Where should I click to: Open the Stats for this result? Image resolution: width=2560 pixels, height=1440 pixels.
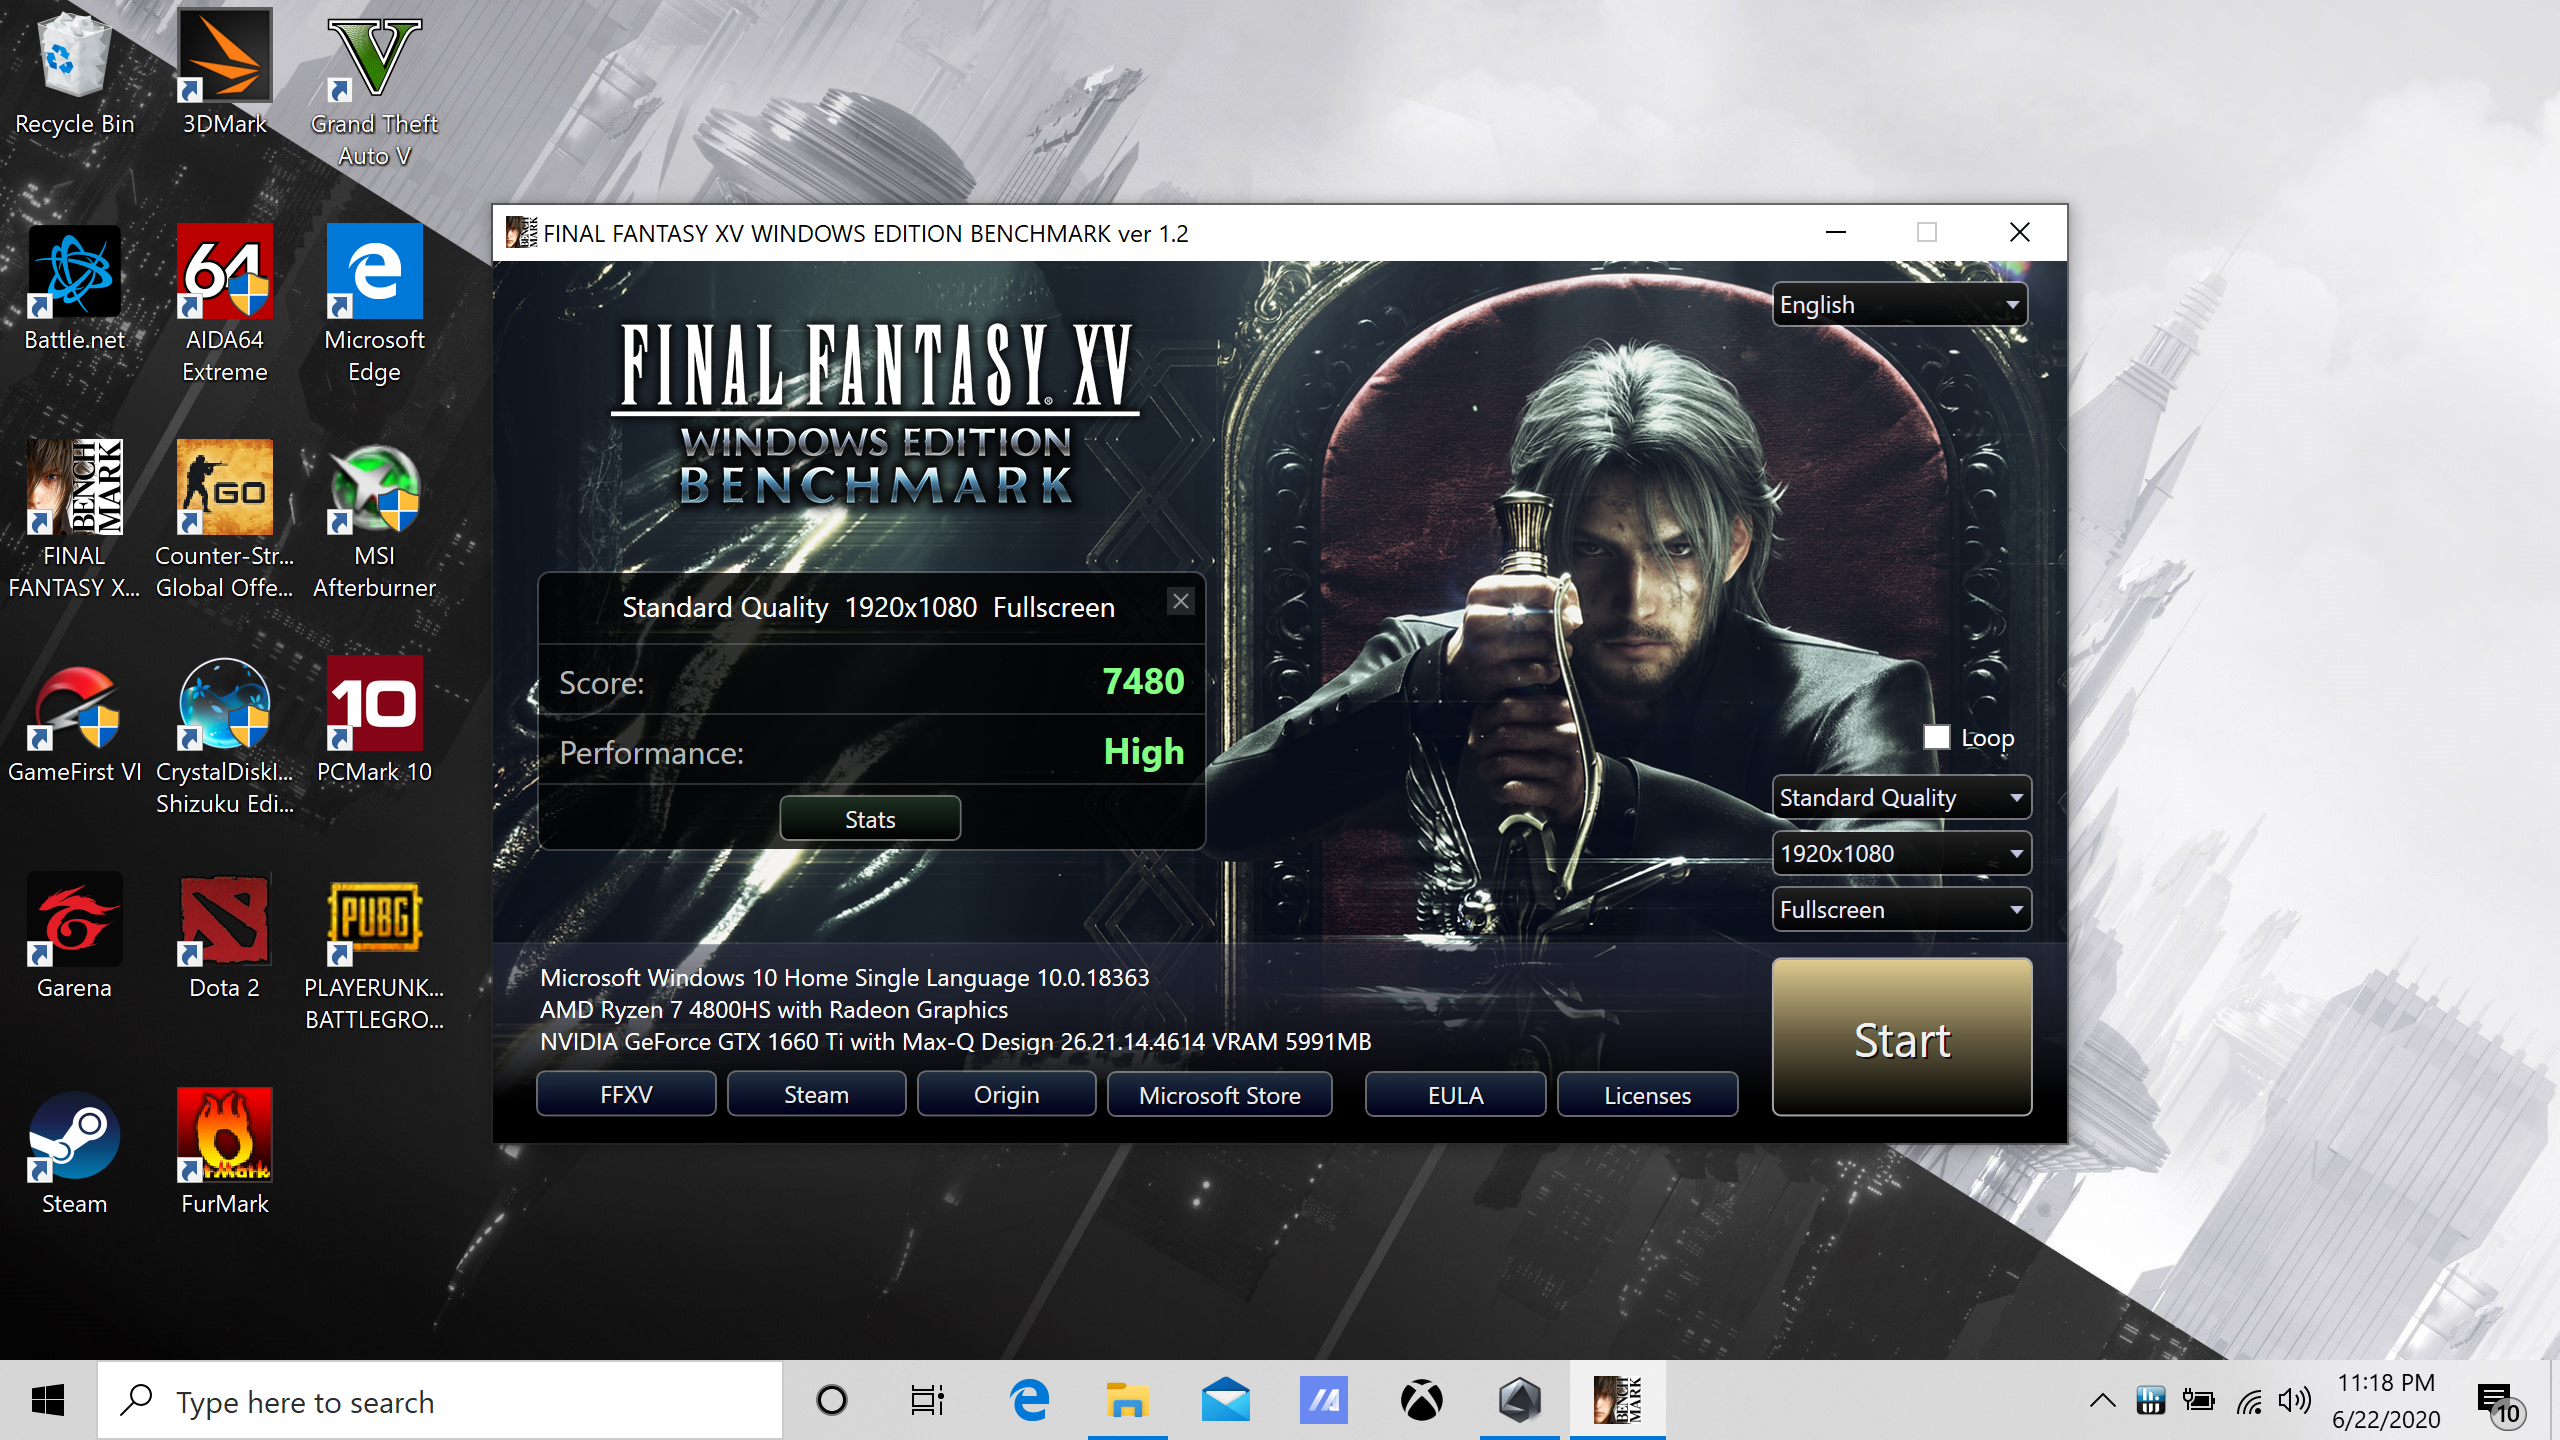click(870, 819)
